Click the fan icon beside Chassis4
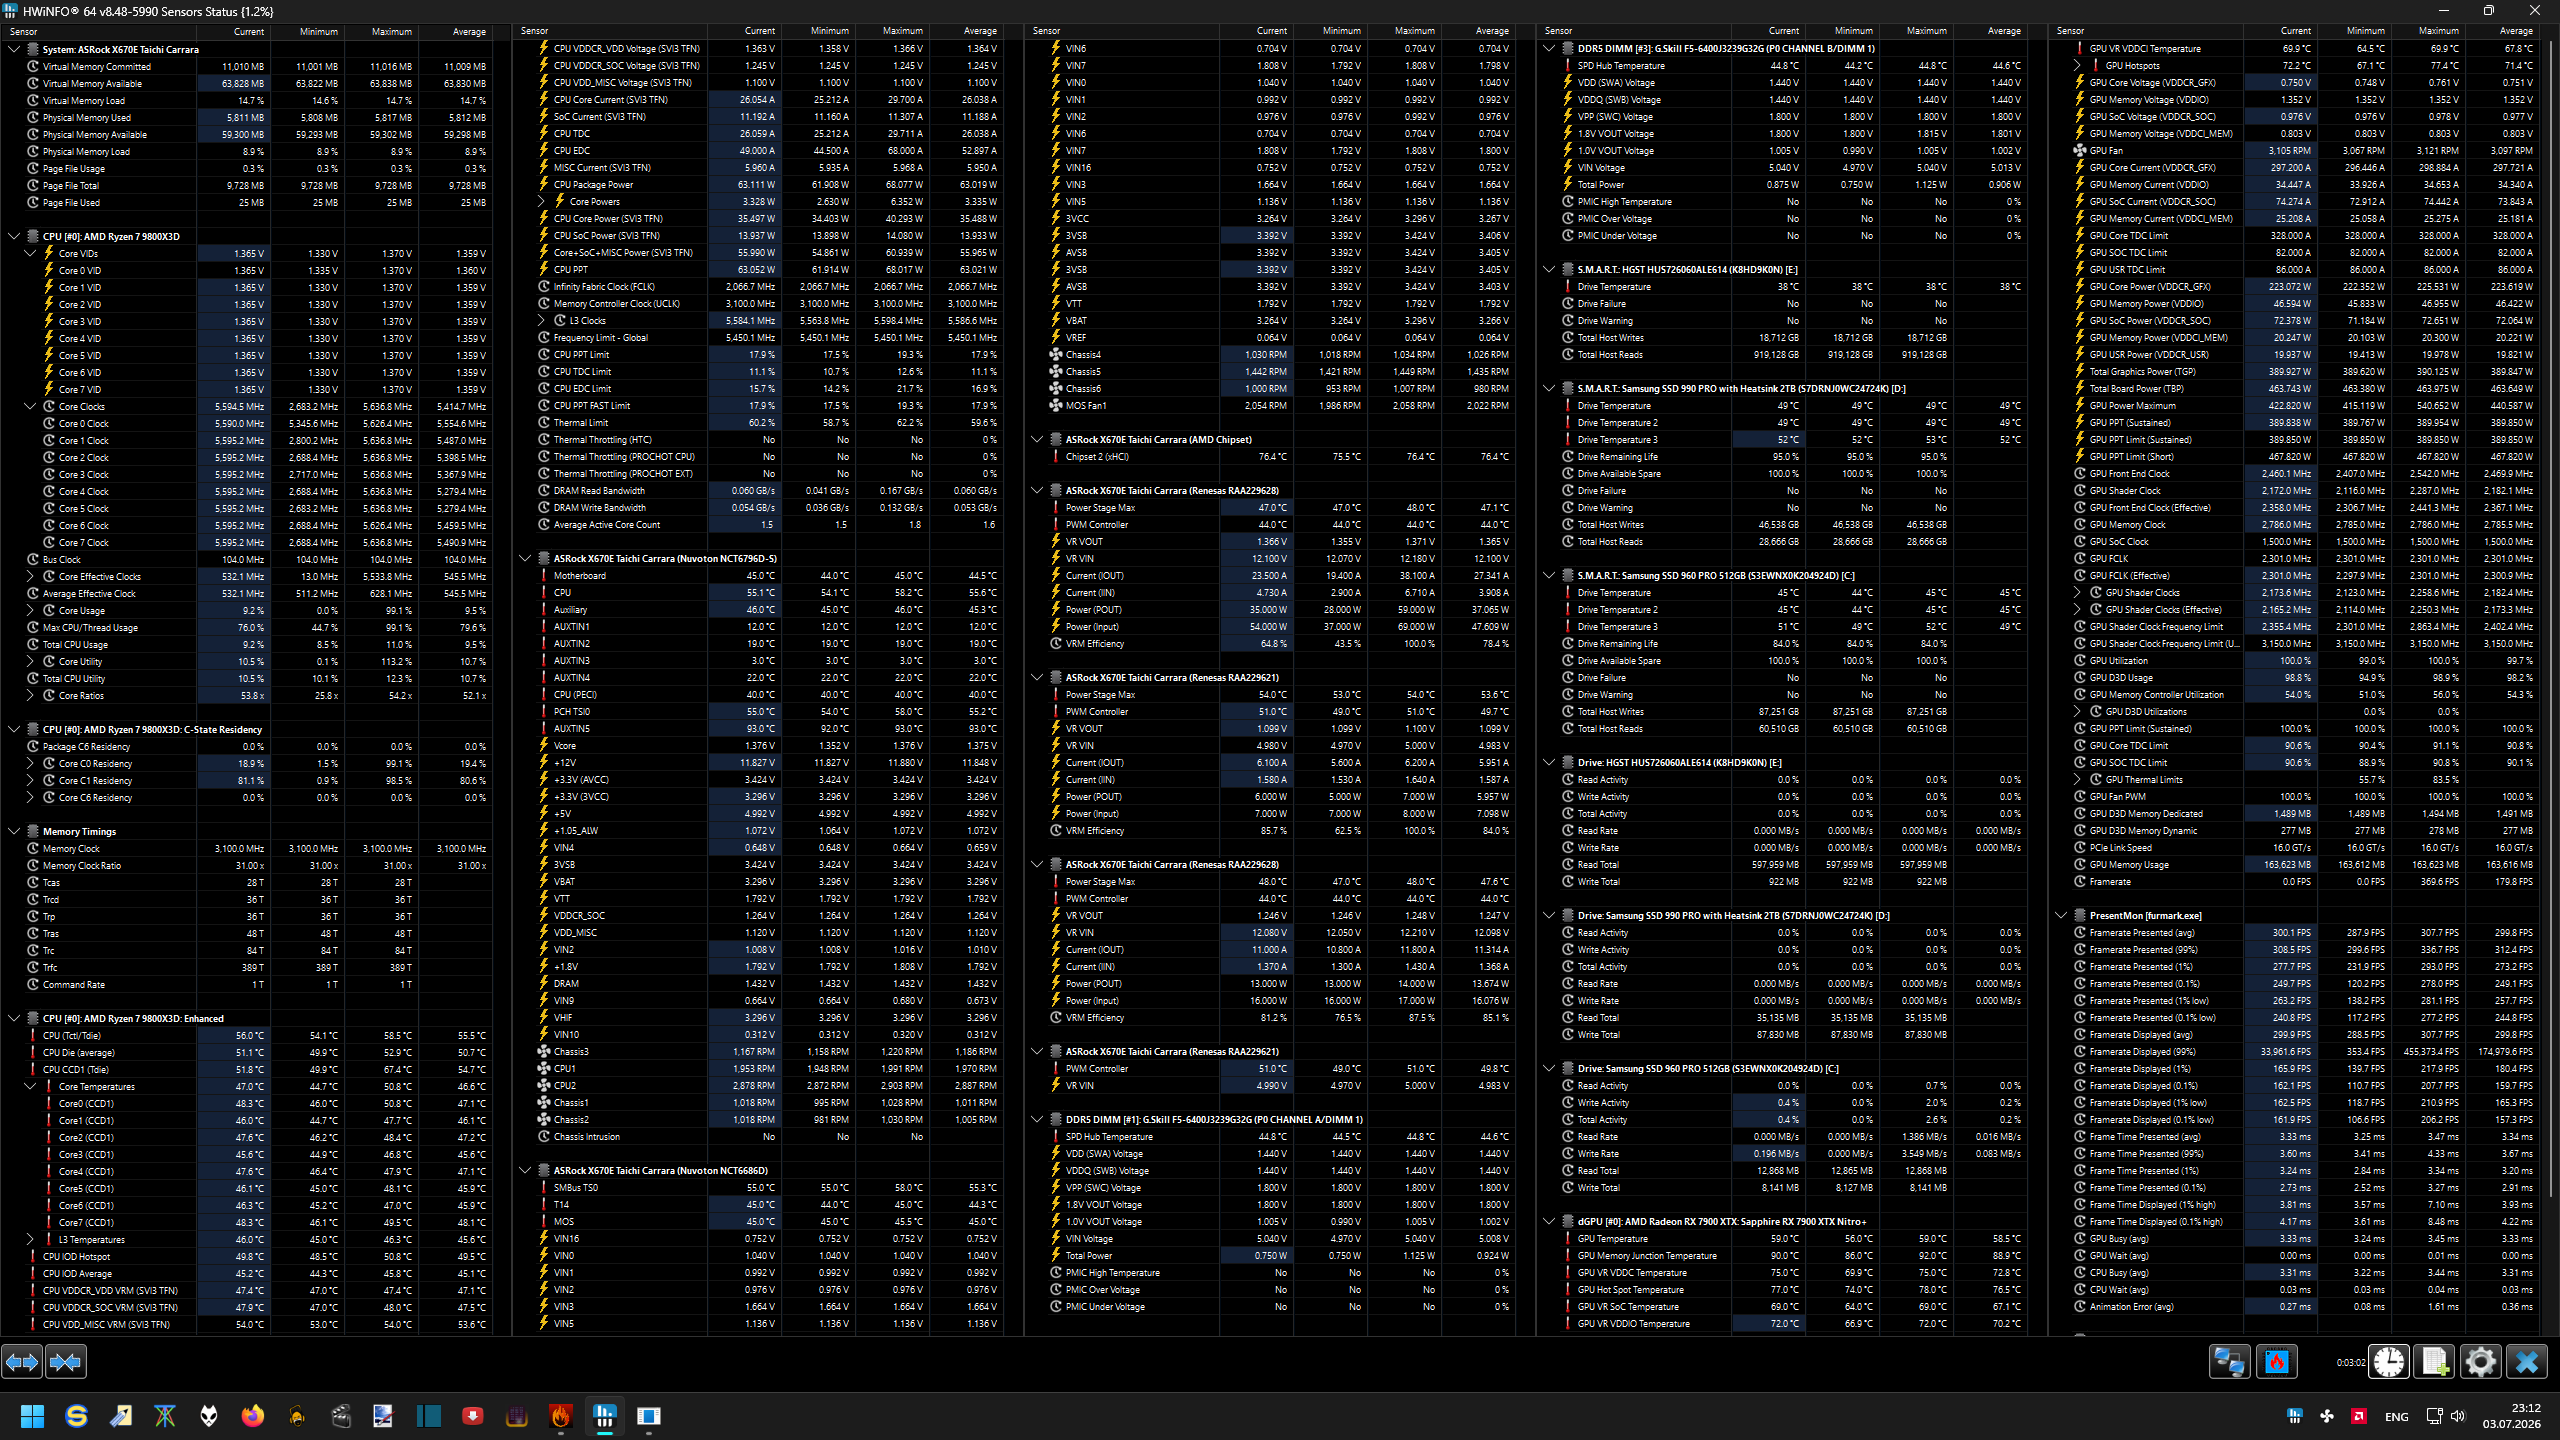Screen dimensions: 2560x1440 [1056, 355]
